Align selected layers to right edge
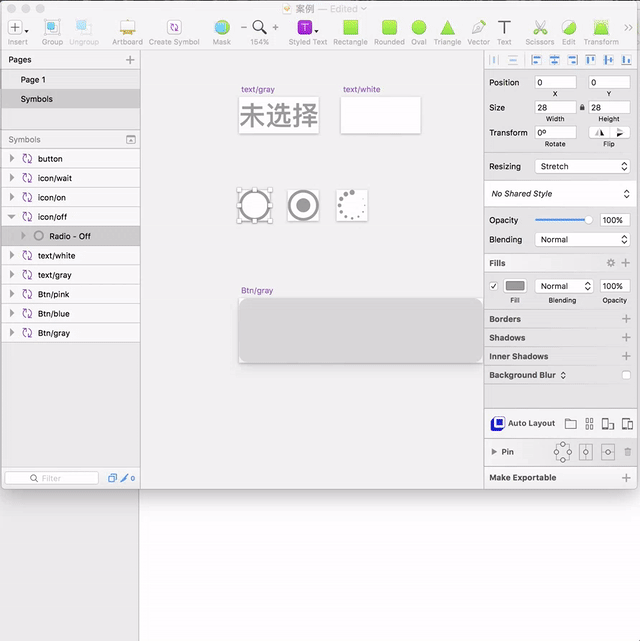This screenshot has width=640, height=641. [x=572, y=60]
